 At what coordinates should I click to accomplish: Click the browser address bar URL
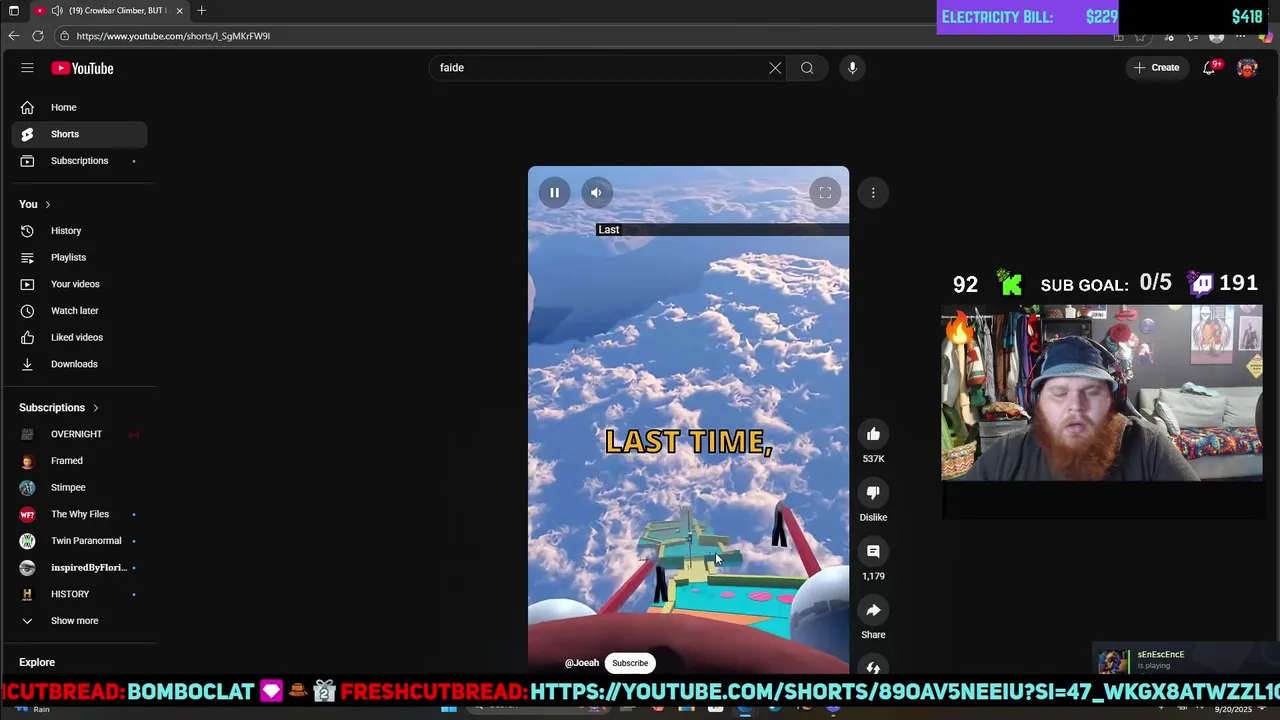tap(173, 36)
